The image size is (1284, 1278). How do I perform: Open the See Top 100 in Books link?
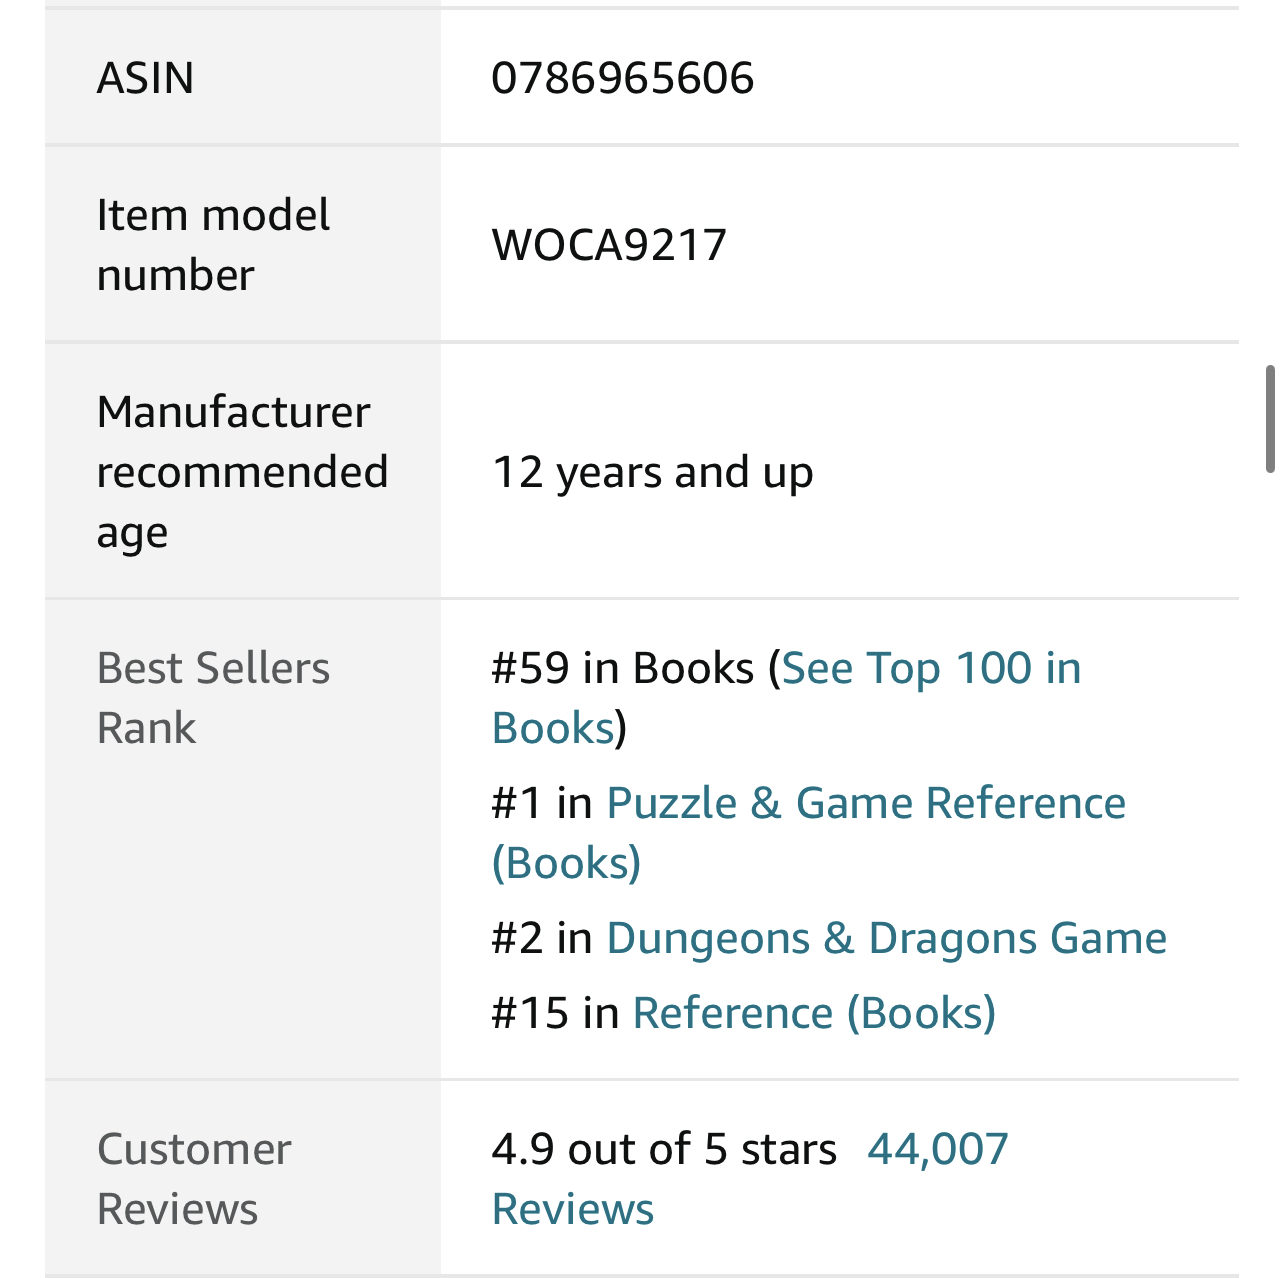(x=930, y=669)
